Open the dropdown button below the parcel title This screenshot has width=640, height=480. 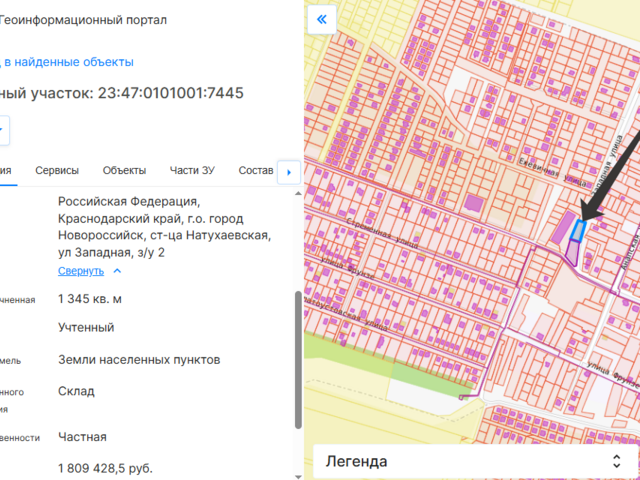[4, 130]
